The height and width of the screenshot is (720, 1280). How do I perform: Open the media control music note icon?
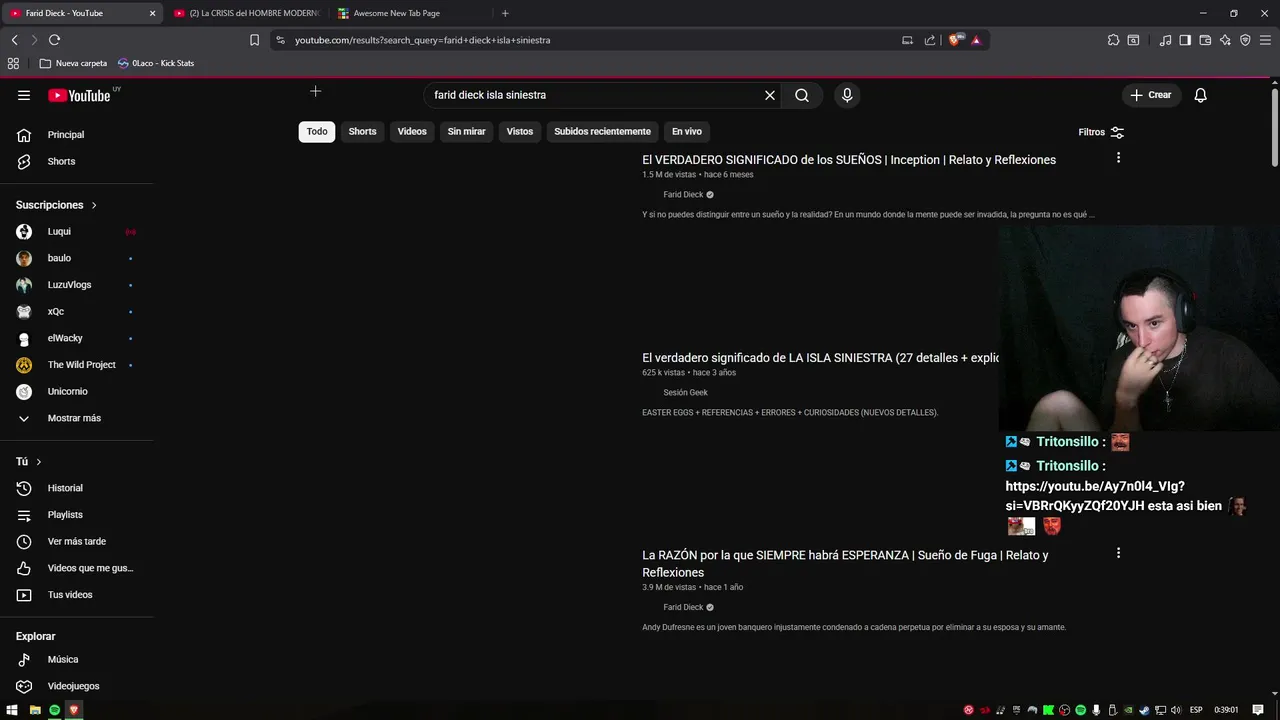tap(1165, 40)
